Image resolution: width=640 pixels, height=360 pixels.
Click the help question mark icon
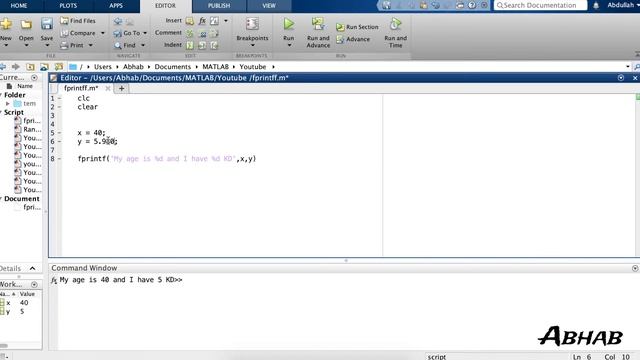click(472, 5)
